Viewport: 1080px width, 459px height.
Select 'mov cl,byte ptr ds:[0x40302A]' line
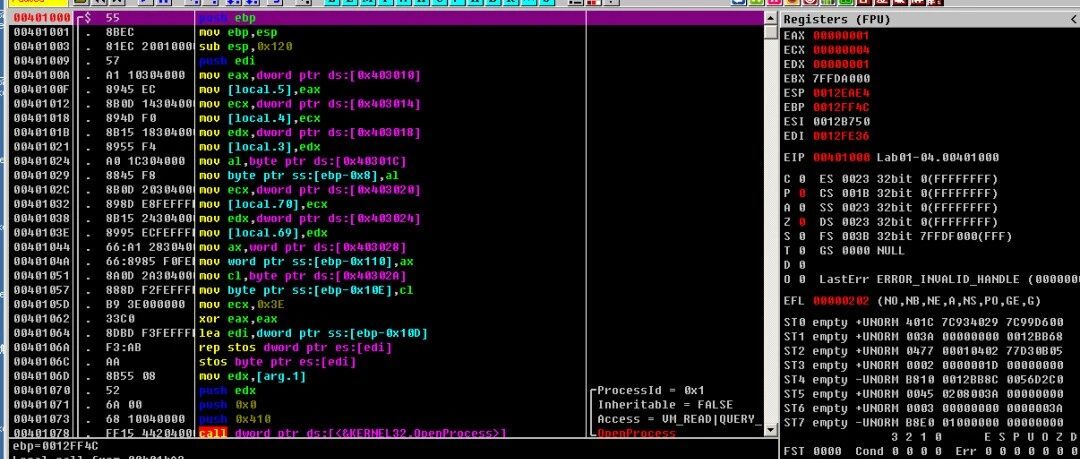[x=302, y=276]
